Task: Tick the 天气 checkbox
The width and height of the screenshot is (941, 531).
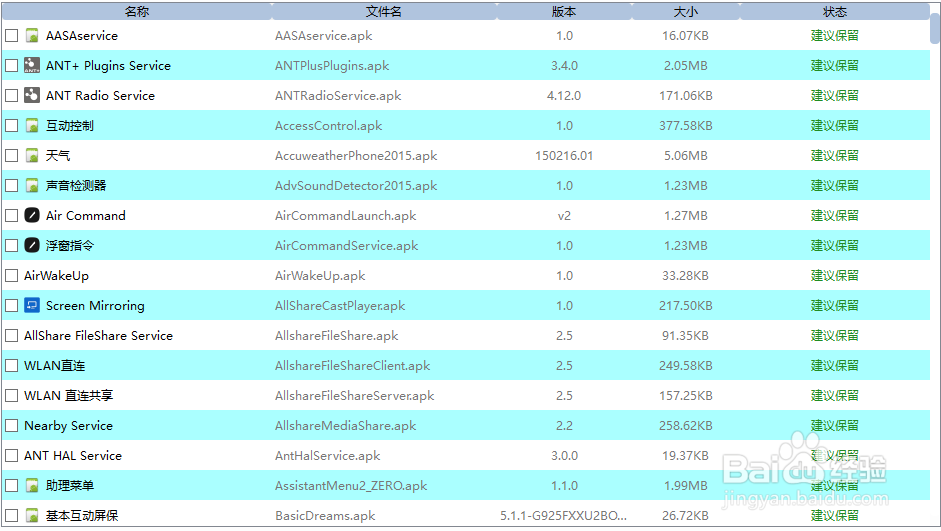Action: 11,155
